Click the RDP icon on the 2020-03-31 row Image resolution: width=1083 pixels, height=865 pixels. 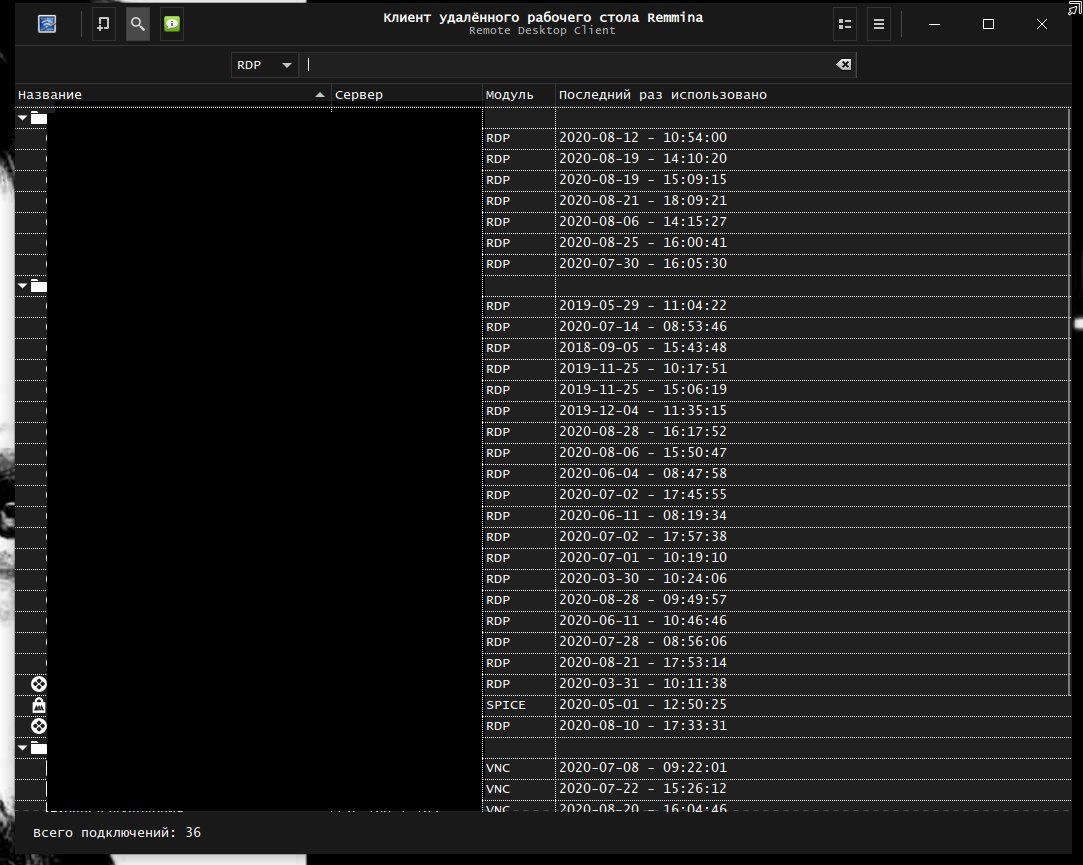pyautogui.click(x=39, y=684)
